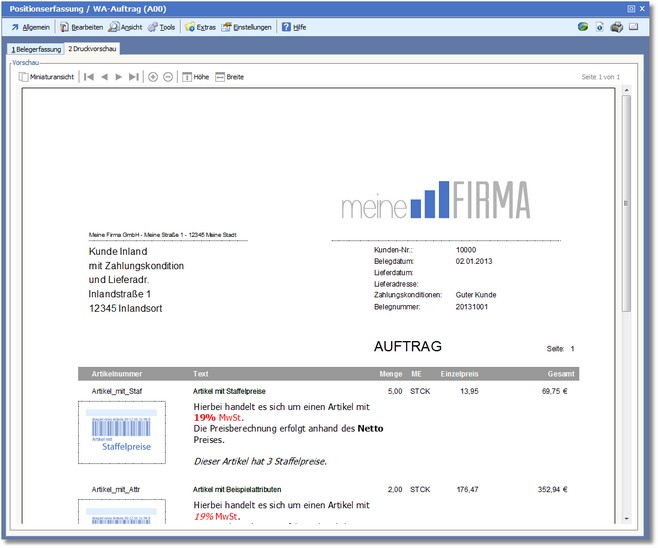Open the Extras menu
The height and width of the screenshot is (548, 658).
pos(200,27)
